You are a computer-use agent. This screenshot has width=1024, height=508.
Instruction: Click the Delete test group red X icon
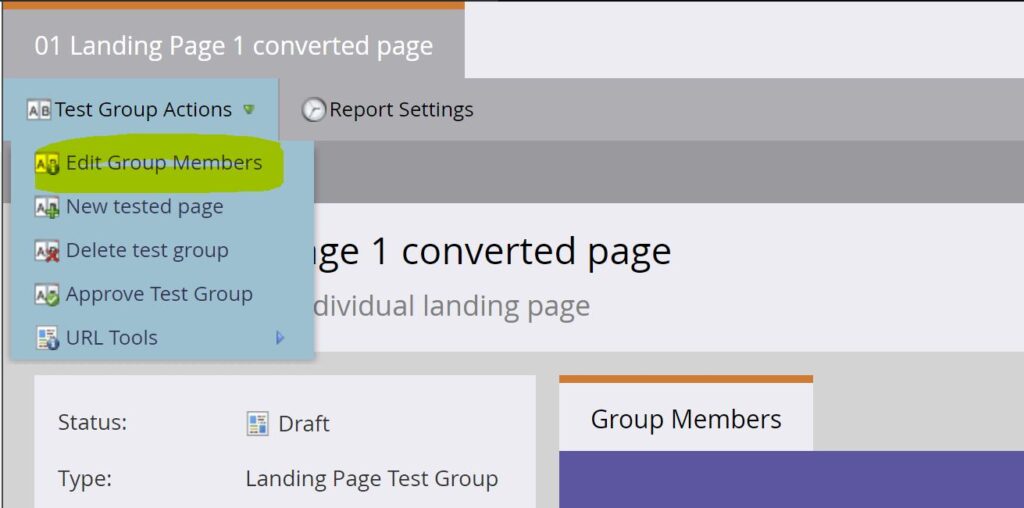point(47,251)
